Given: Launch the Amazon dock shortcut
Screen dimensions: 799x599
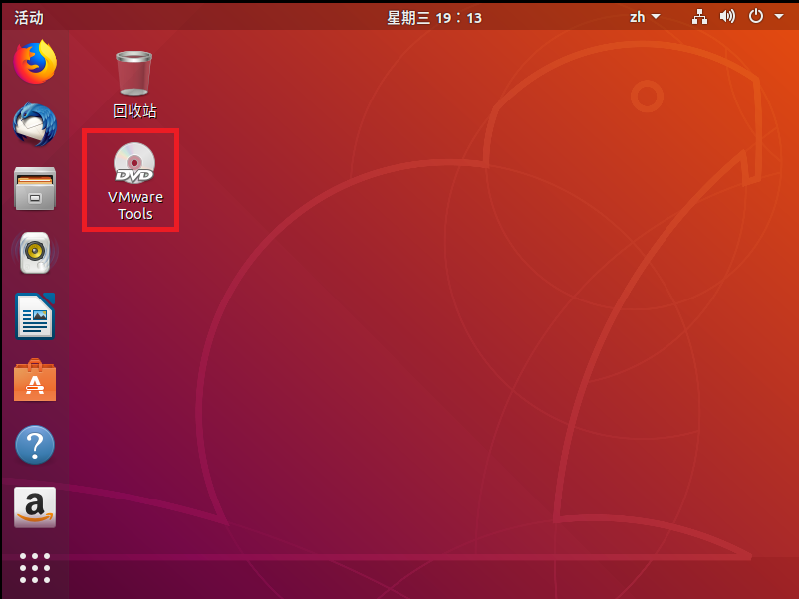Looking at the screenshot, I should coord(35,508).
